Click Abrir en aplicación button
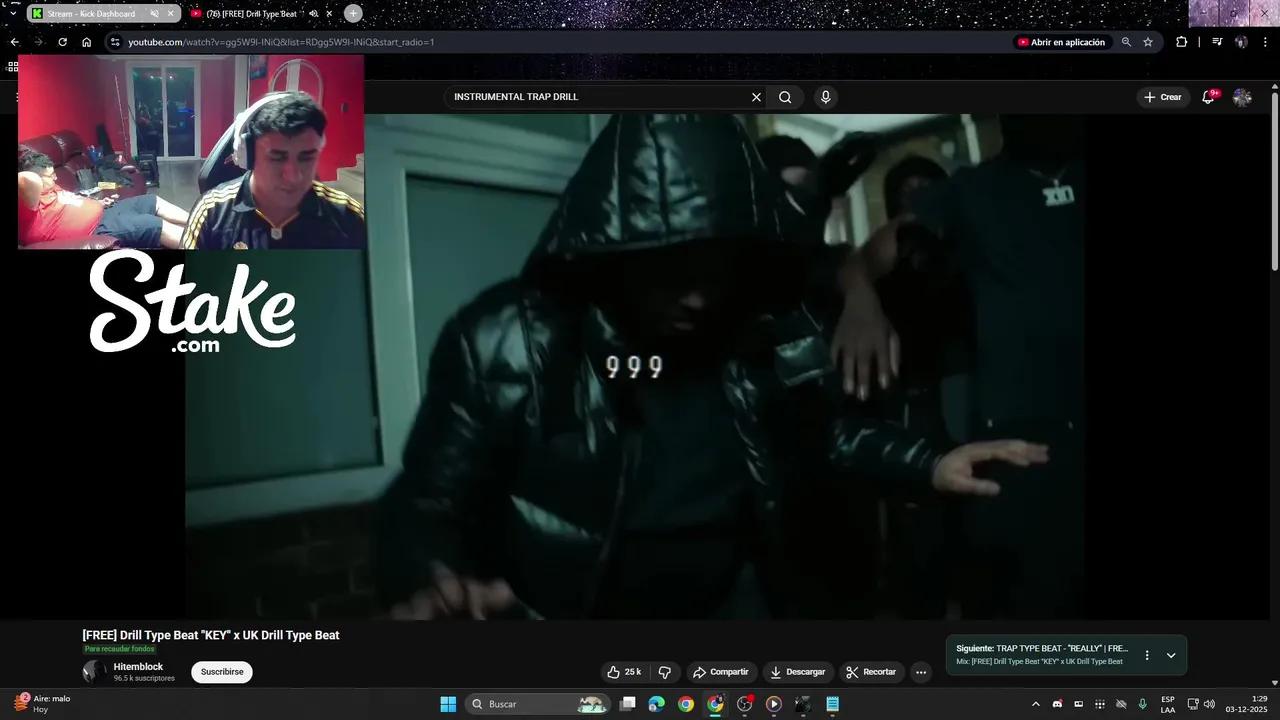The width and height of the screenshot is (1280, 720). click(x=1061, y=42)
